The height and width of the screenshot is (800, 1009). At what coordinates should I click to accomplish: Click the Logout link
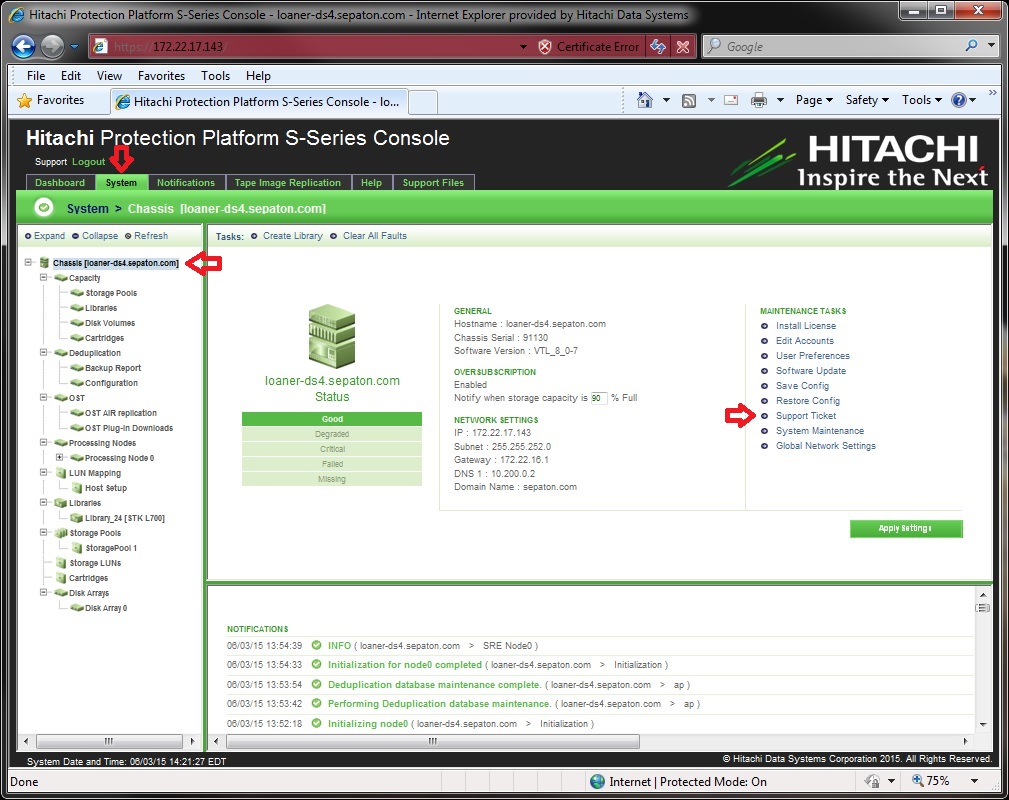88,162
